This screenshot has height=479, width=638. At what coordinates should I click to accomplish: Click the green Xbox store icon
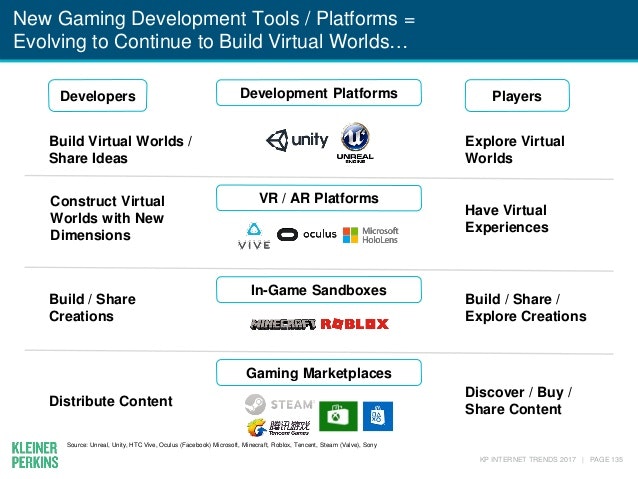[x=338, y=416]
